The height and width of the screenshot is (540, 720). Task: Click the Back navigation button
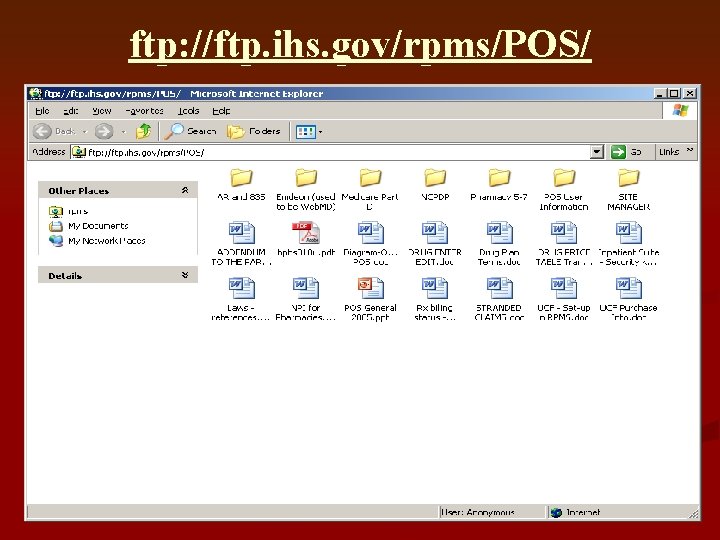point(54,132)
